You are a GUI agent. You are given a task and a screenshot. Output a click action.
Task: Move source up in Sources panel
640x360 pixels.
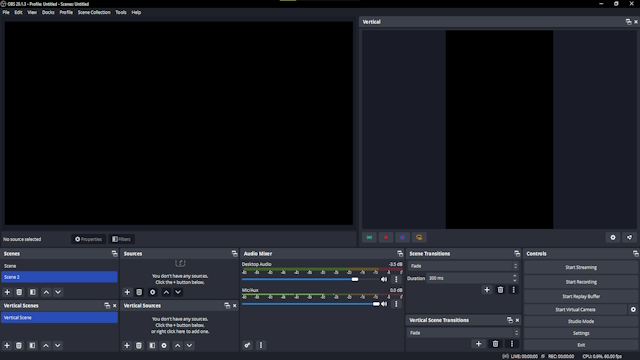coord(166,292)
